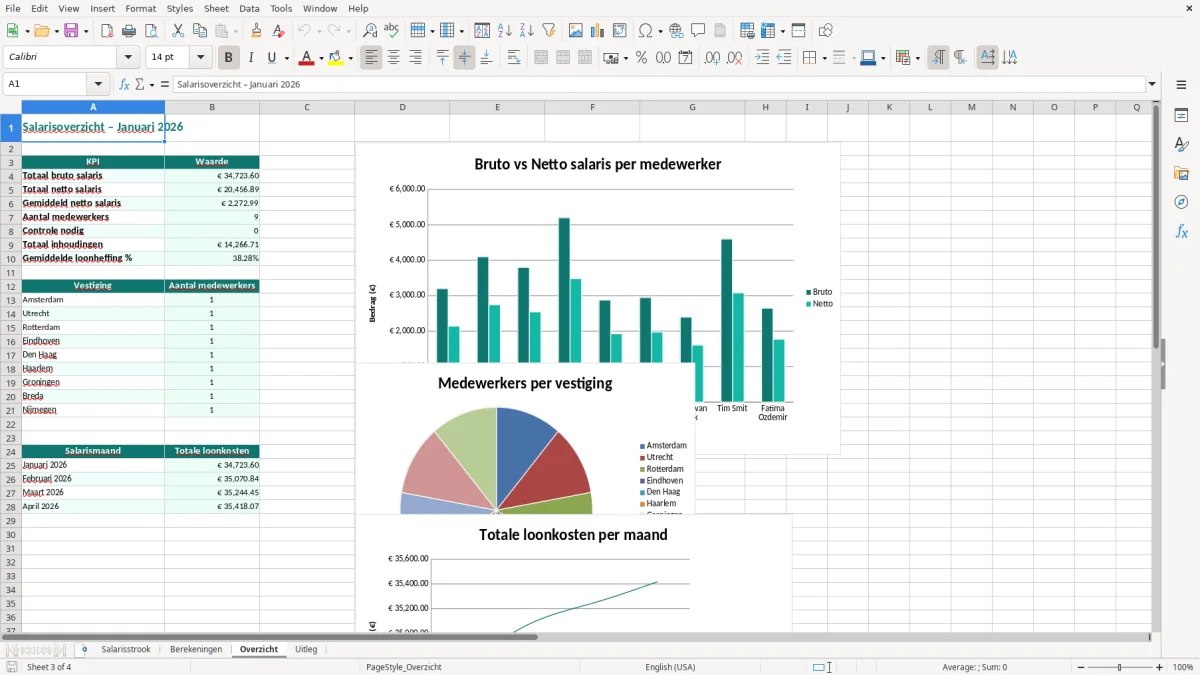This screenshot has width=1200, height=675.
Task: Open the Properties deck in the sidebar
Action: click(1181, 115)
